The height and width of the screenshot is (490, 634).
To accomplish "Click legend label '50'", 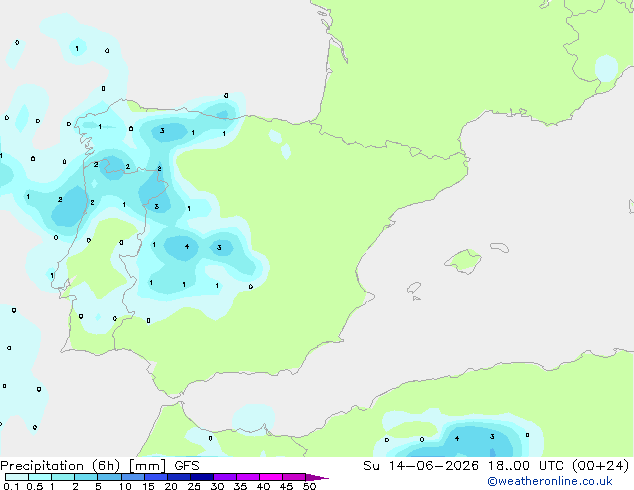I will click(x=309, y=486).
